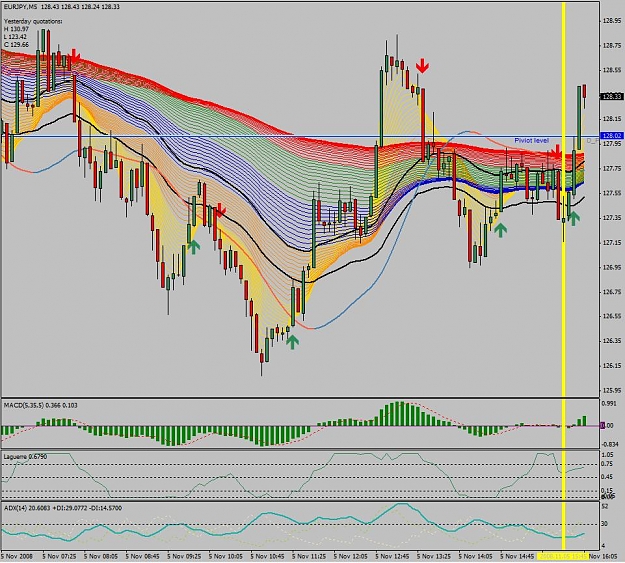Click the black current price tag 128.33

pos(612,96)
